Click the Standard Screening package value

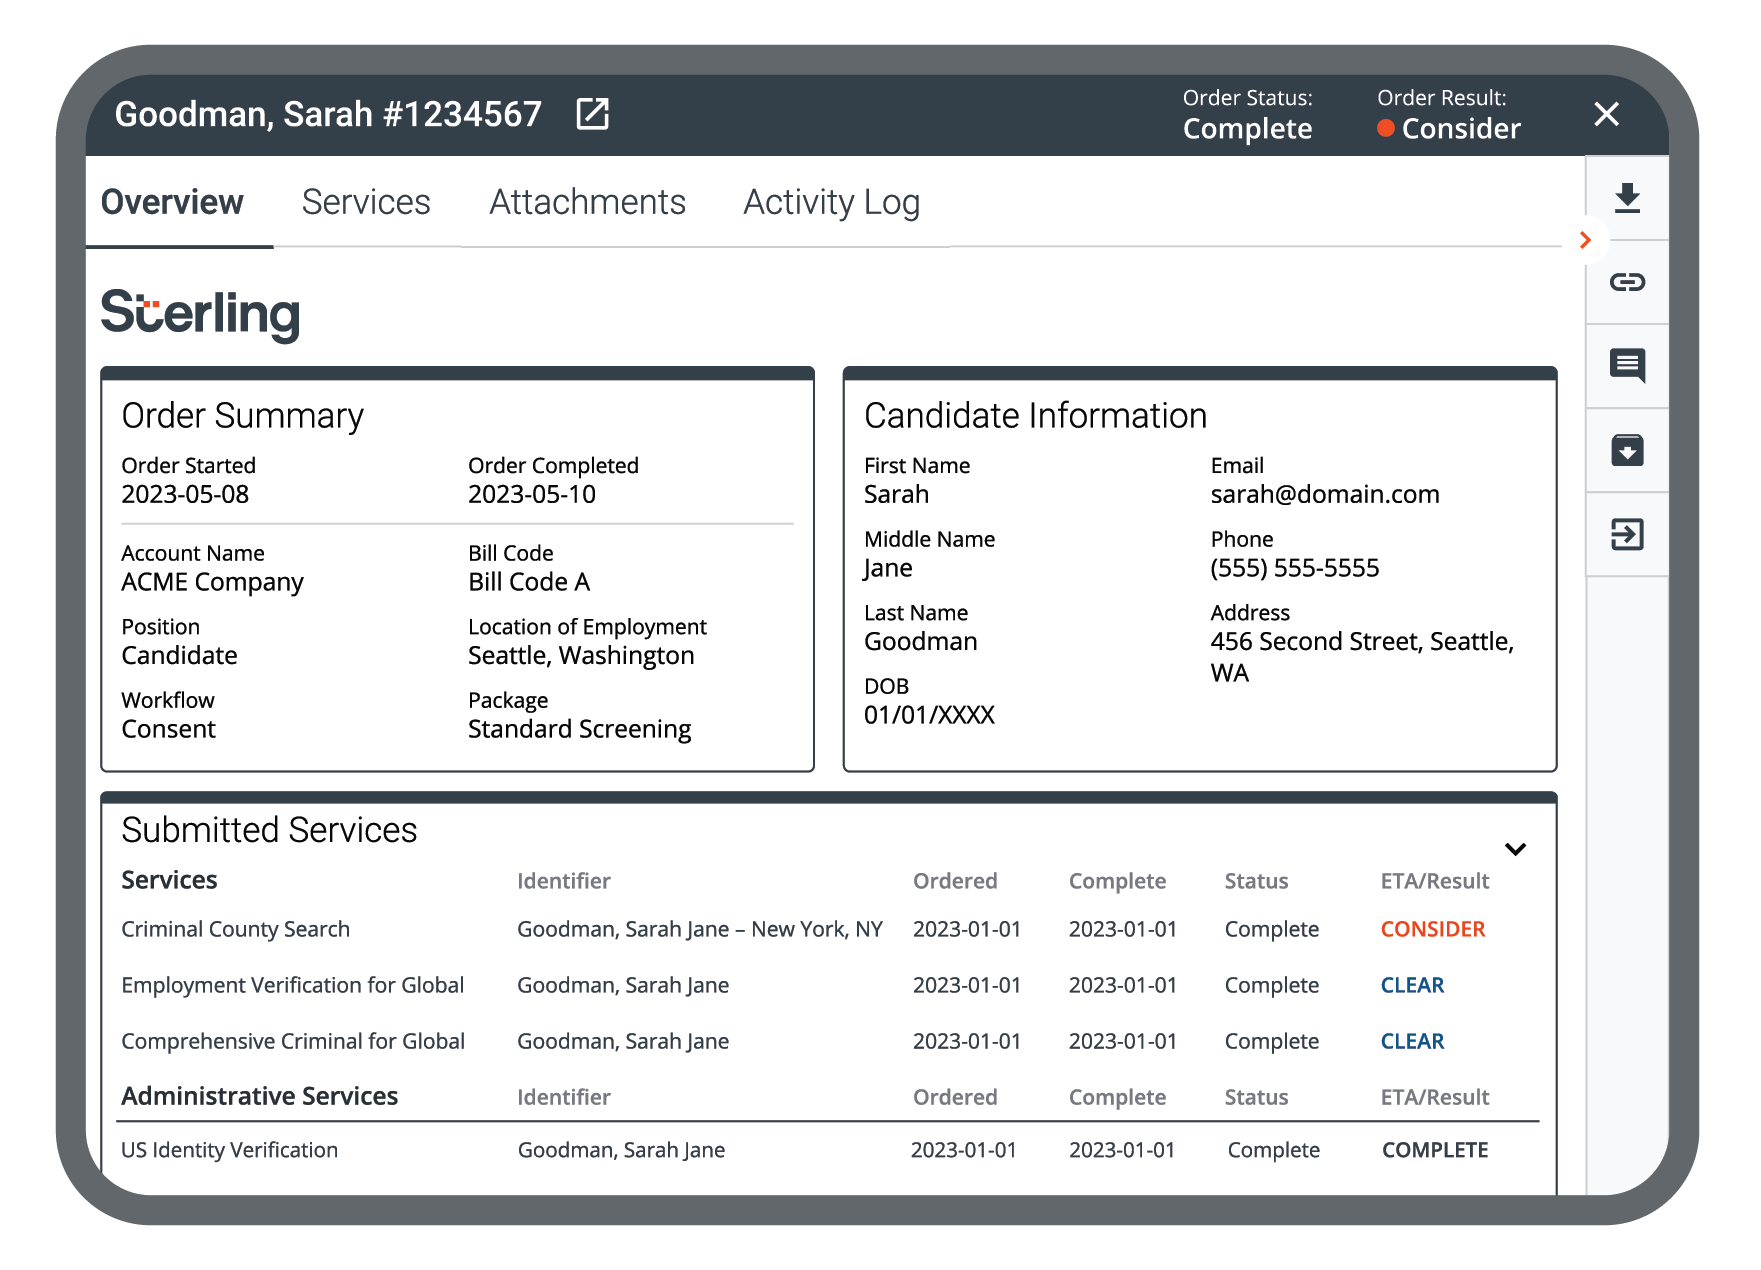tap(580, 729)
